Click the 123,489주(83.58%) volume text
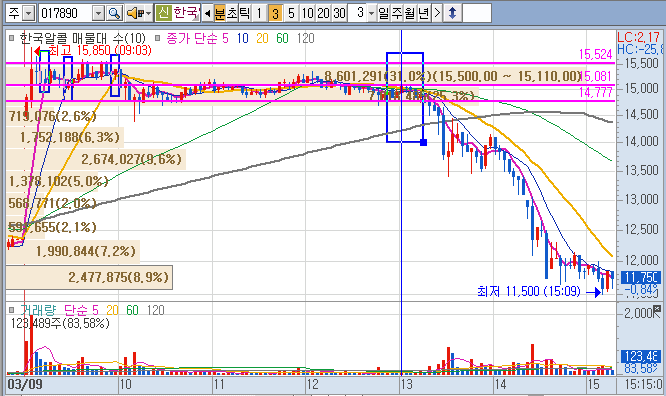This screenshot has height=396, width=666. pos(60,323)
